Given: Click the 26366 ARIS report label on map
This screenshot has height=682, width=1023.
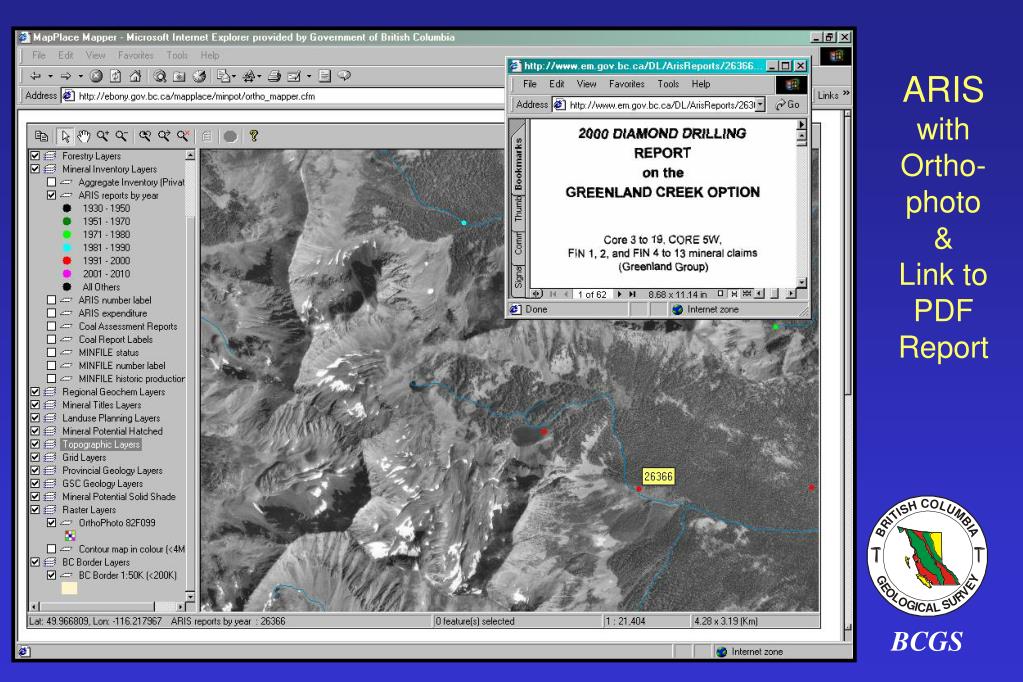Looking at the screenshot, I should coord(658,476).
